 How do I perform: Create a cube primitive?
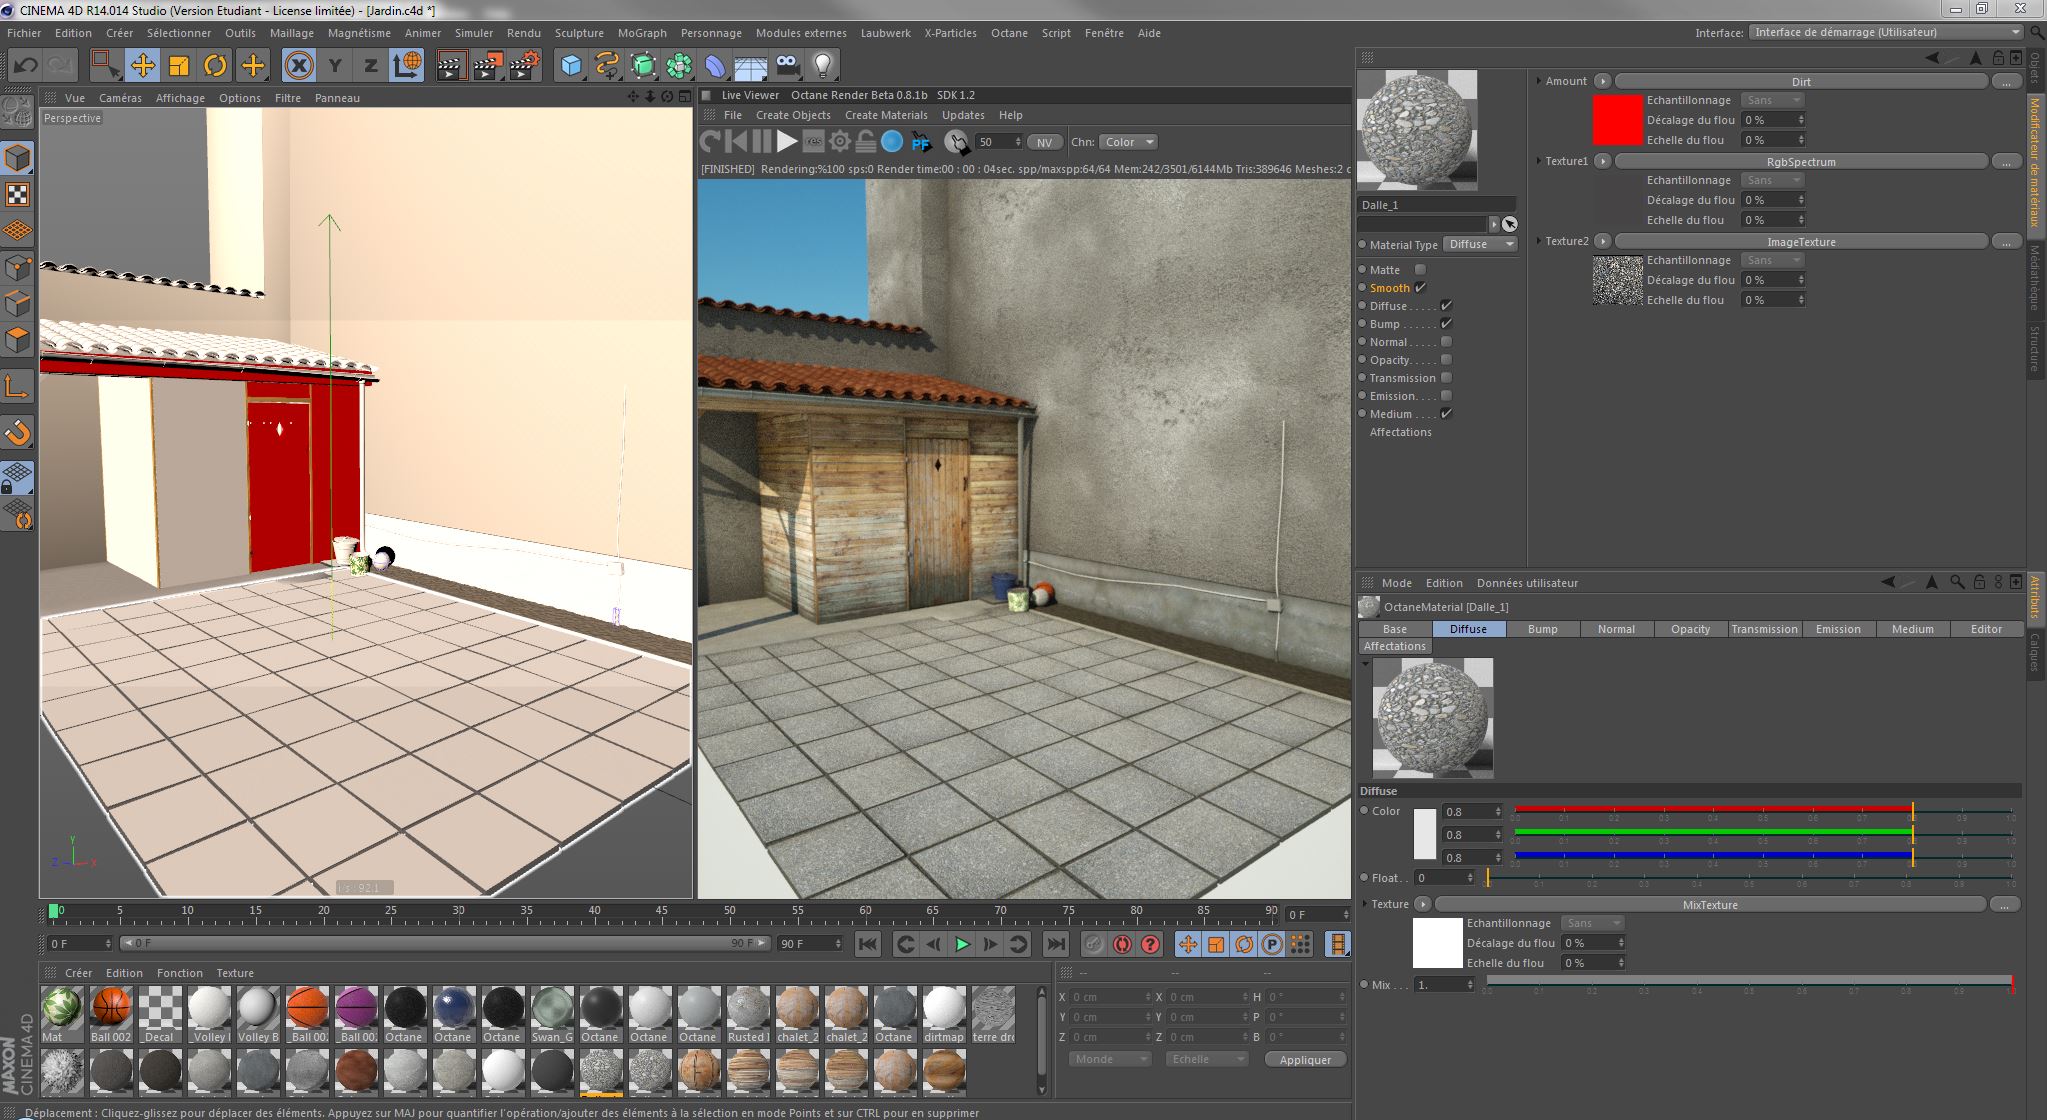(571, 66)
